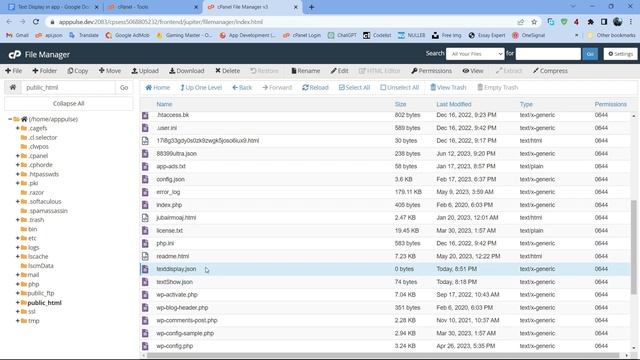Select the lscmData folder in tree
Image resolution: width=640 pixels, height=360 pixels.
pyautogui.click(x=40, y=266)
